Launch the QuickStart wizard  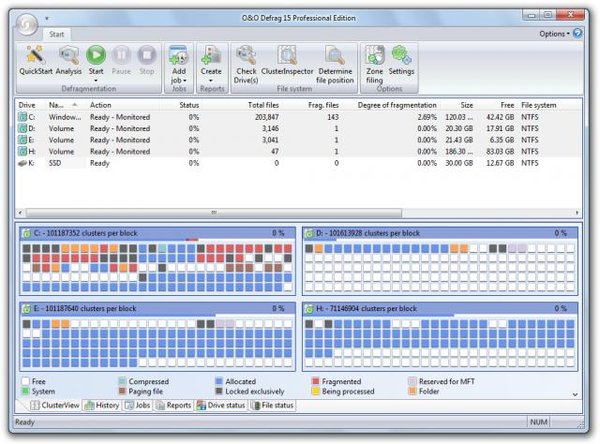click(36, 60)
